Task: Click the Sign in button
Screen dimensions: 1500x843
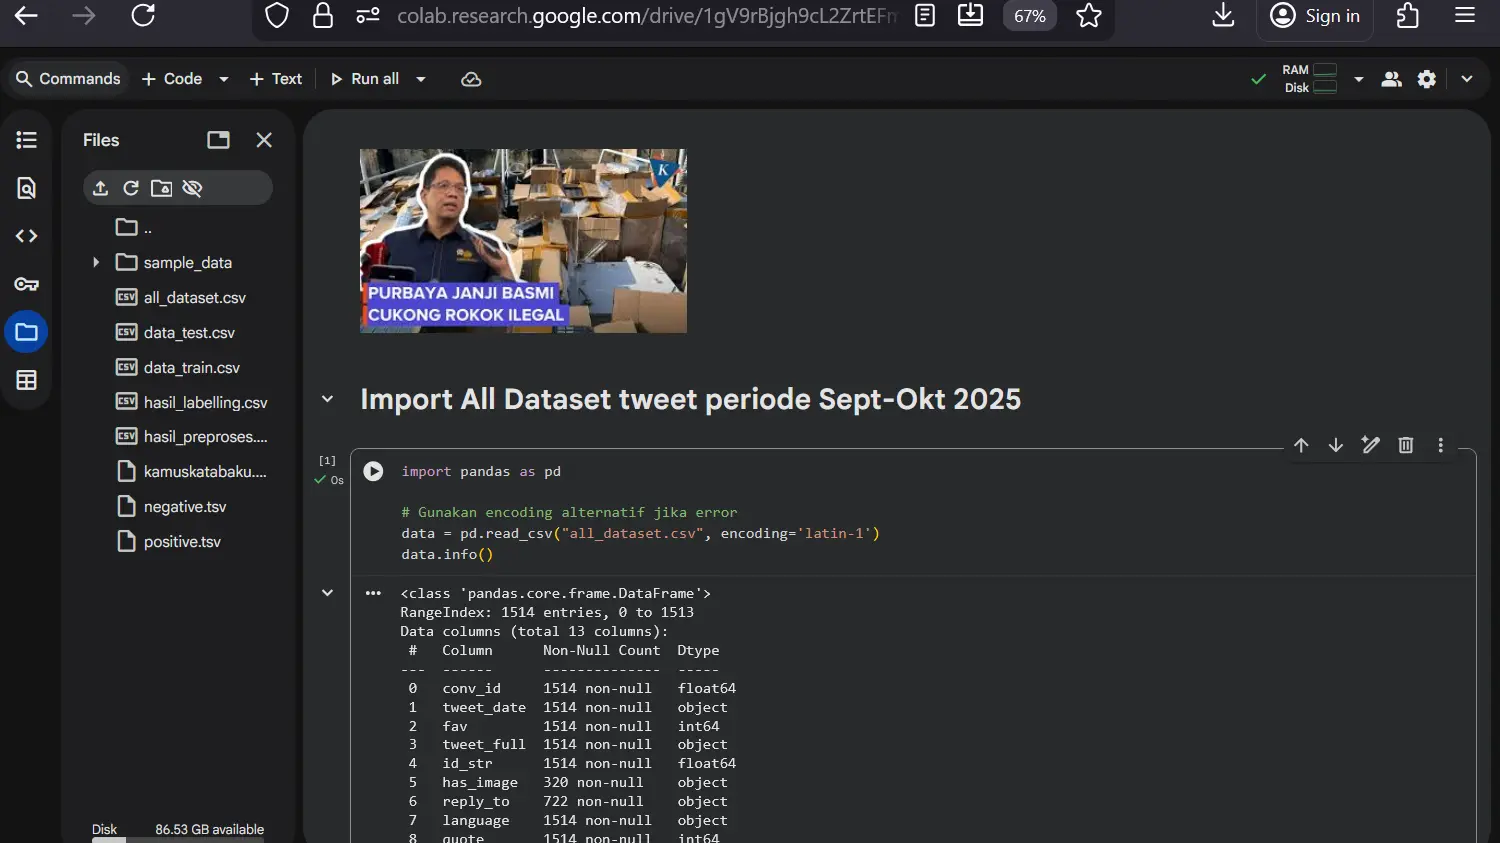Action: (1314, 15)
